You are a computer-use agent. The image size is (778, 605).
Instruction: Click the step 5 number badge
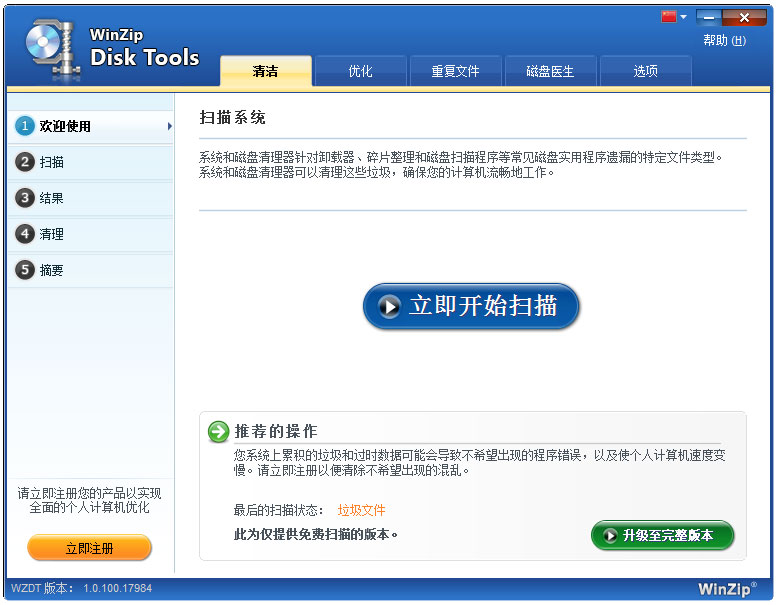(x=24, y=270)
